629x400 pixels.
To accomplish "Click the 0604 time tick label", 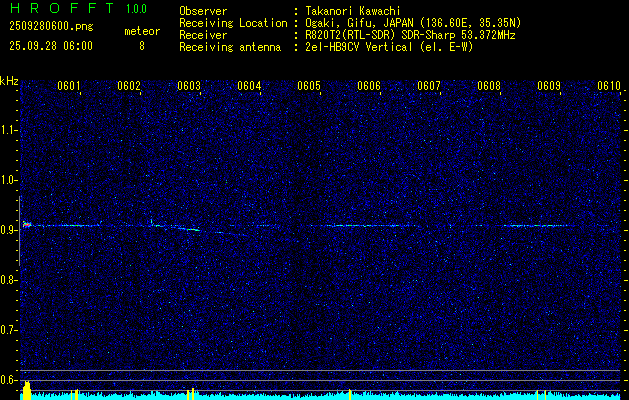I will [249, 86].
